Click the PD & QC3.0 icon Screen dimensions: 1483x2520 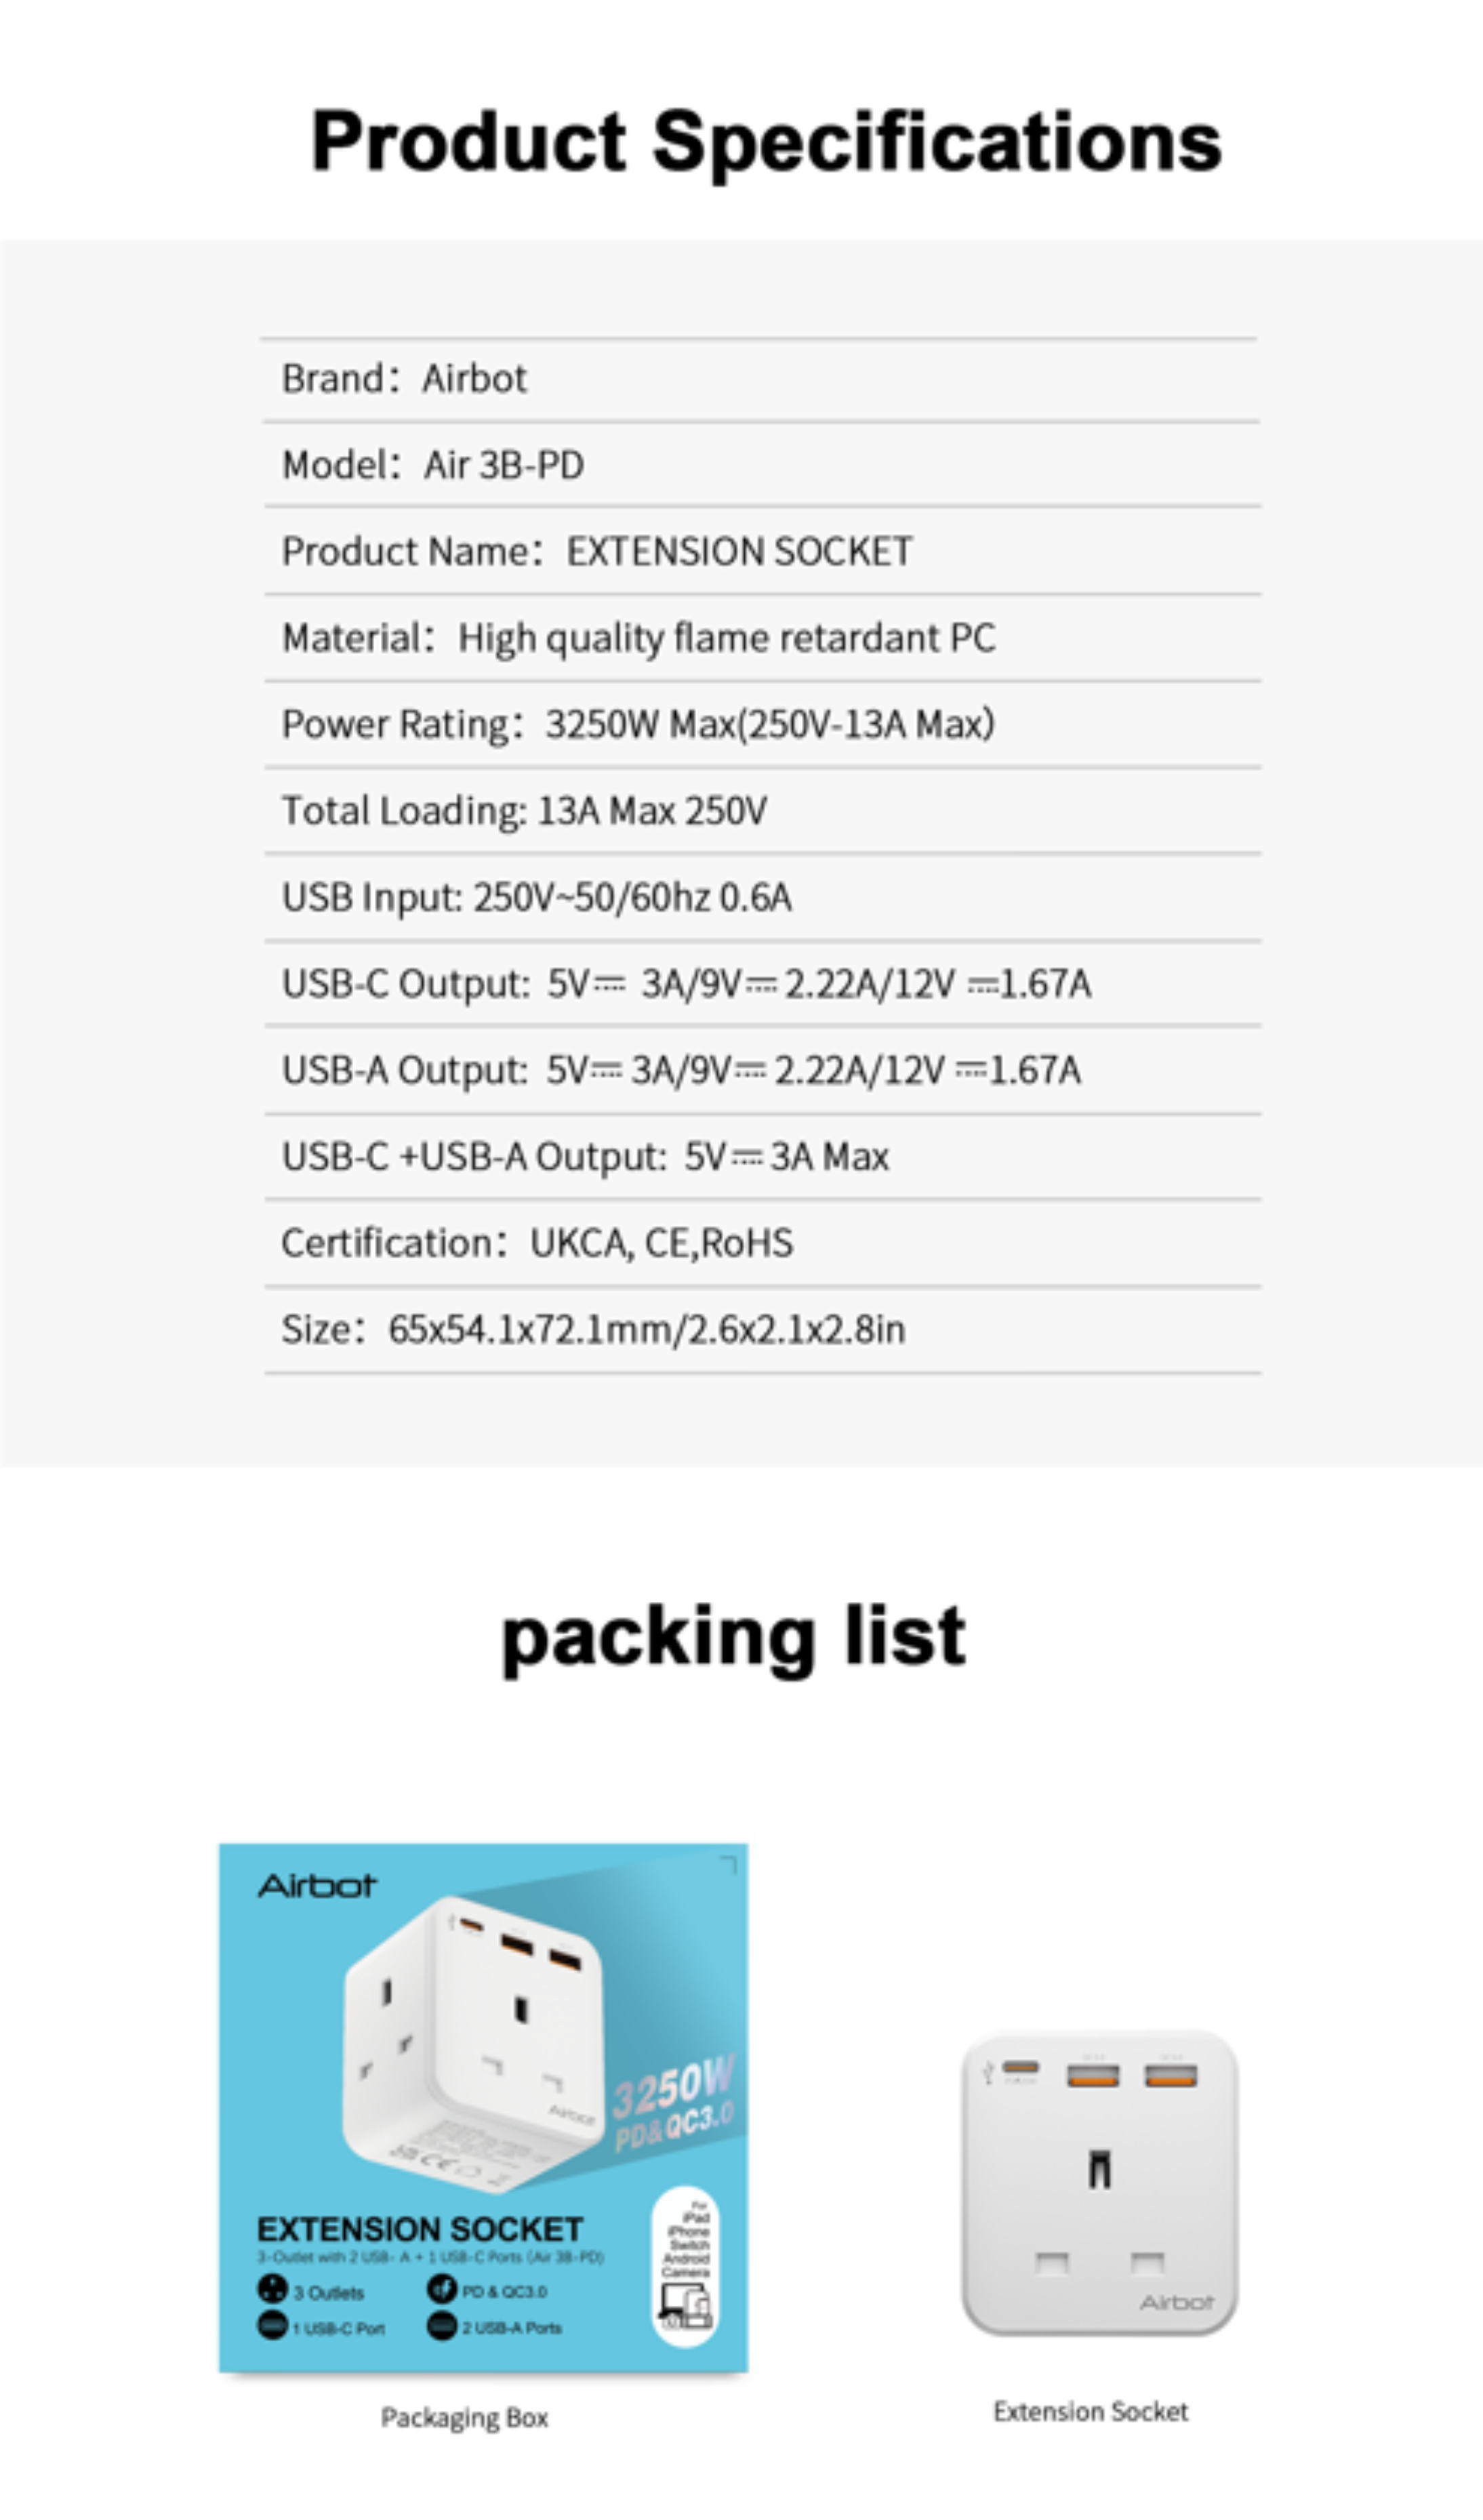(441, 2289)
